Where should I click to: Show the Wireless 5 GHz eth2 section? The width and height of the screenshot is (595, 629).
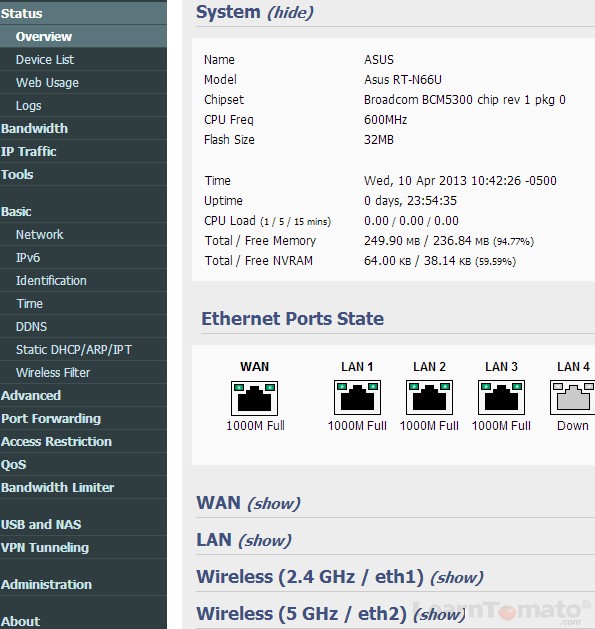click(439, 615)
